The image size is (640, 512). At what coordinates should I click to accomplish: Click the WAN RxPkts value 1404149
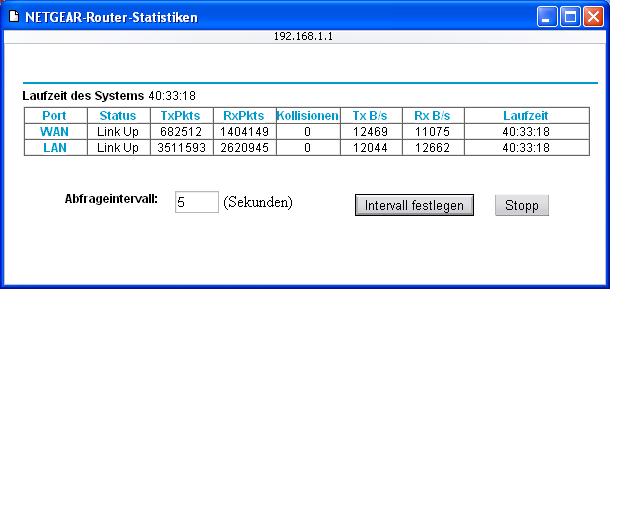[x=244, y=132]
